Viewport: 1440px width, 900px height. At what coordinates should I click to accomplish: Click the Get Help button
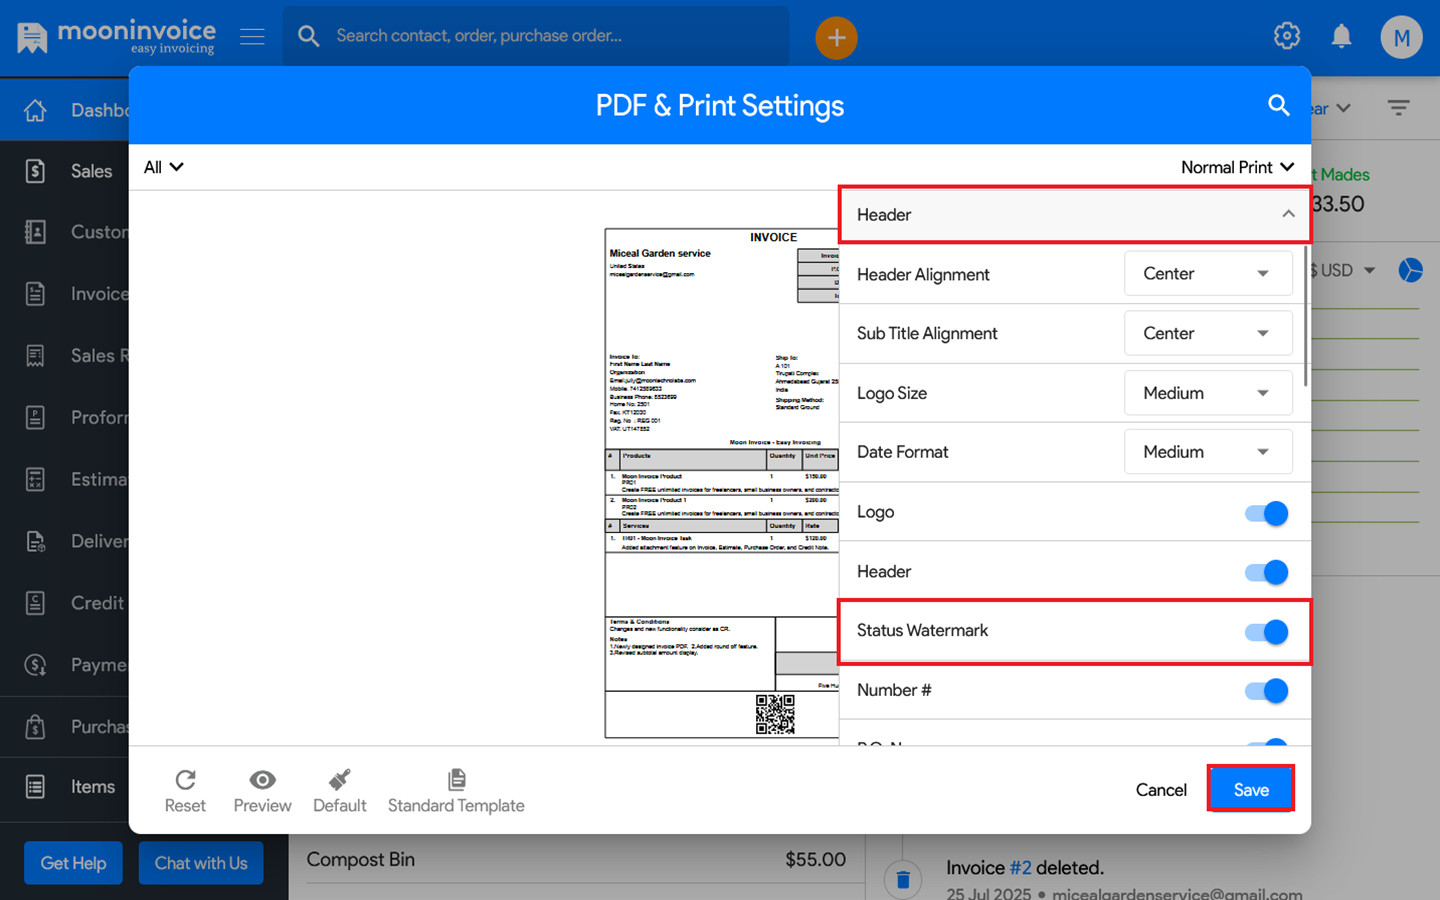tap(73, 863)
